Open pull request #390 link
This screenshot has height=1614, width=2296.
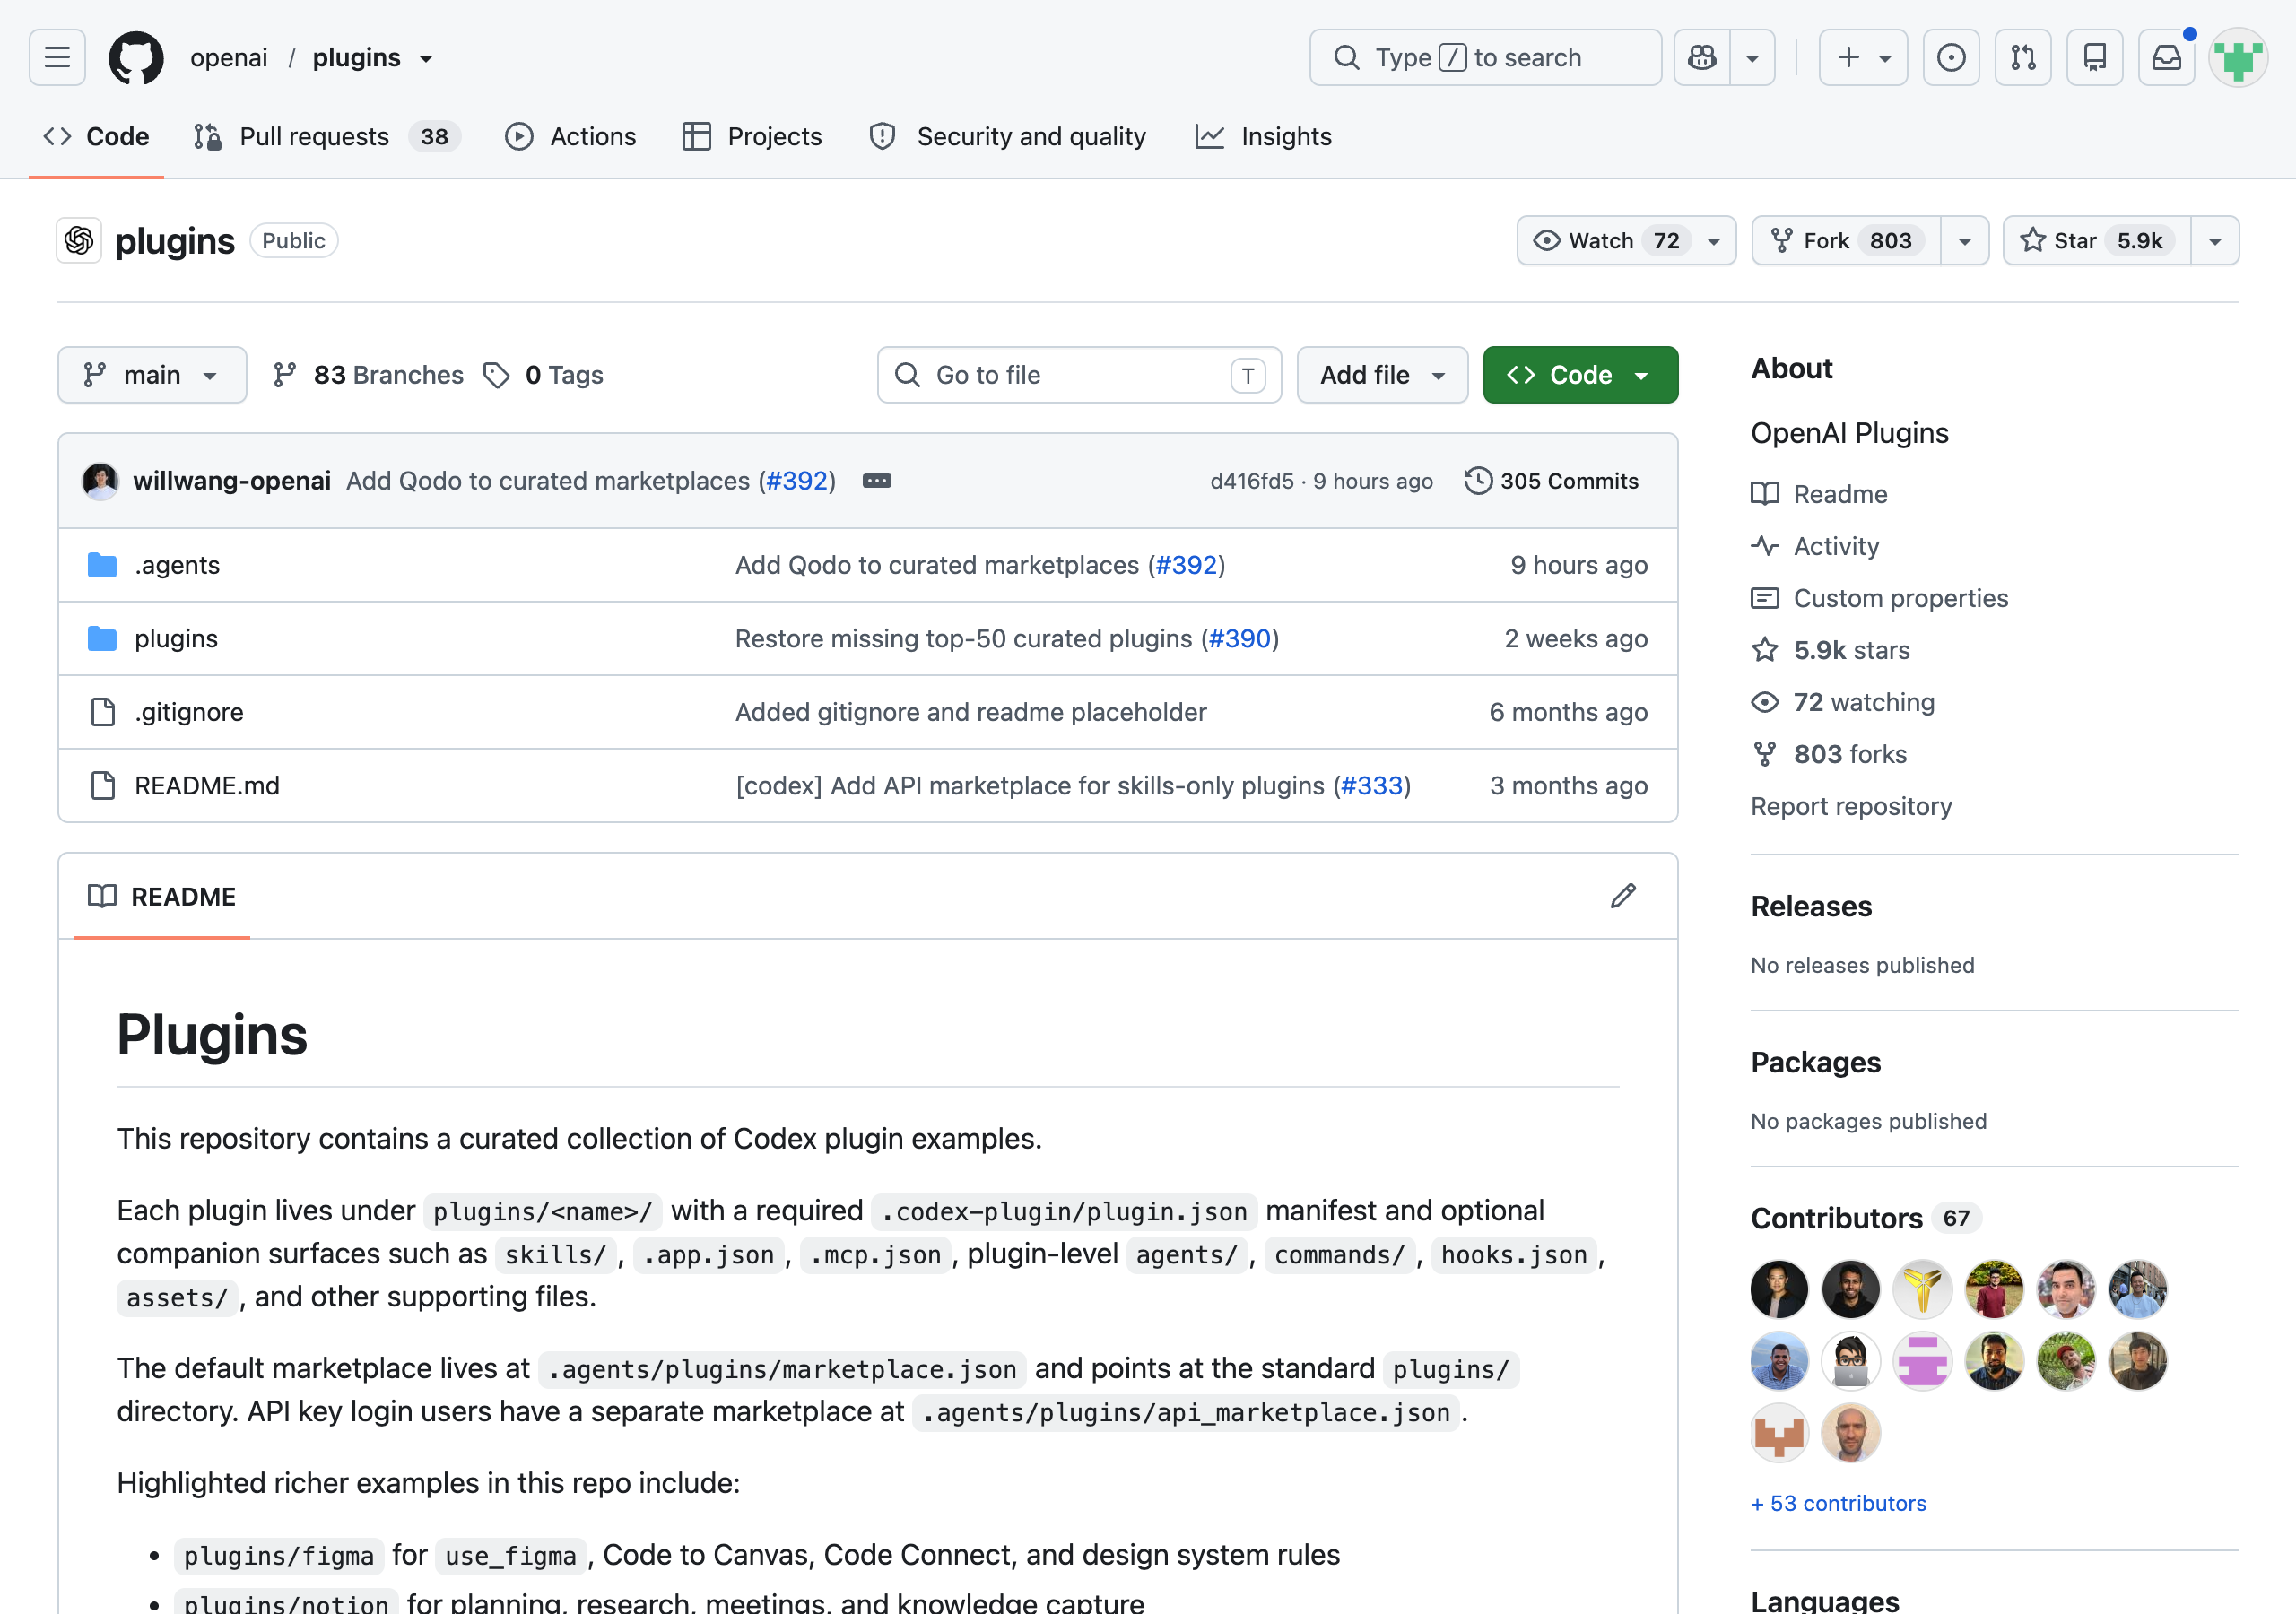point(1240,639)
